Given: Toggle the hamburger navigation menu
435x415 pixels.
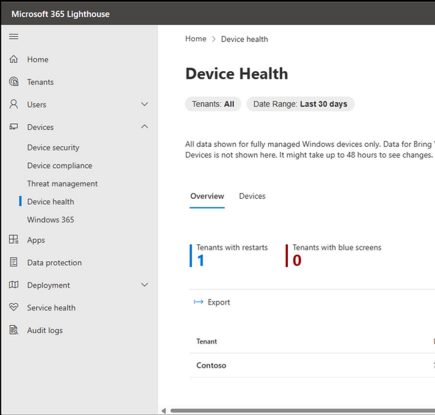Looking at the screenshot, I should click(14, 36).
